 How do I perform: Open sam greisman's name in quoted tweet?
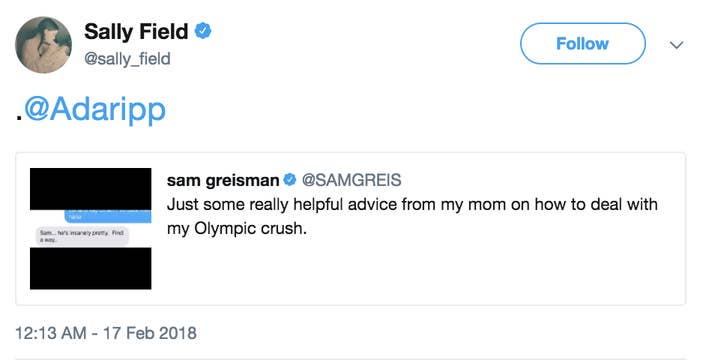click(223, 180)
